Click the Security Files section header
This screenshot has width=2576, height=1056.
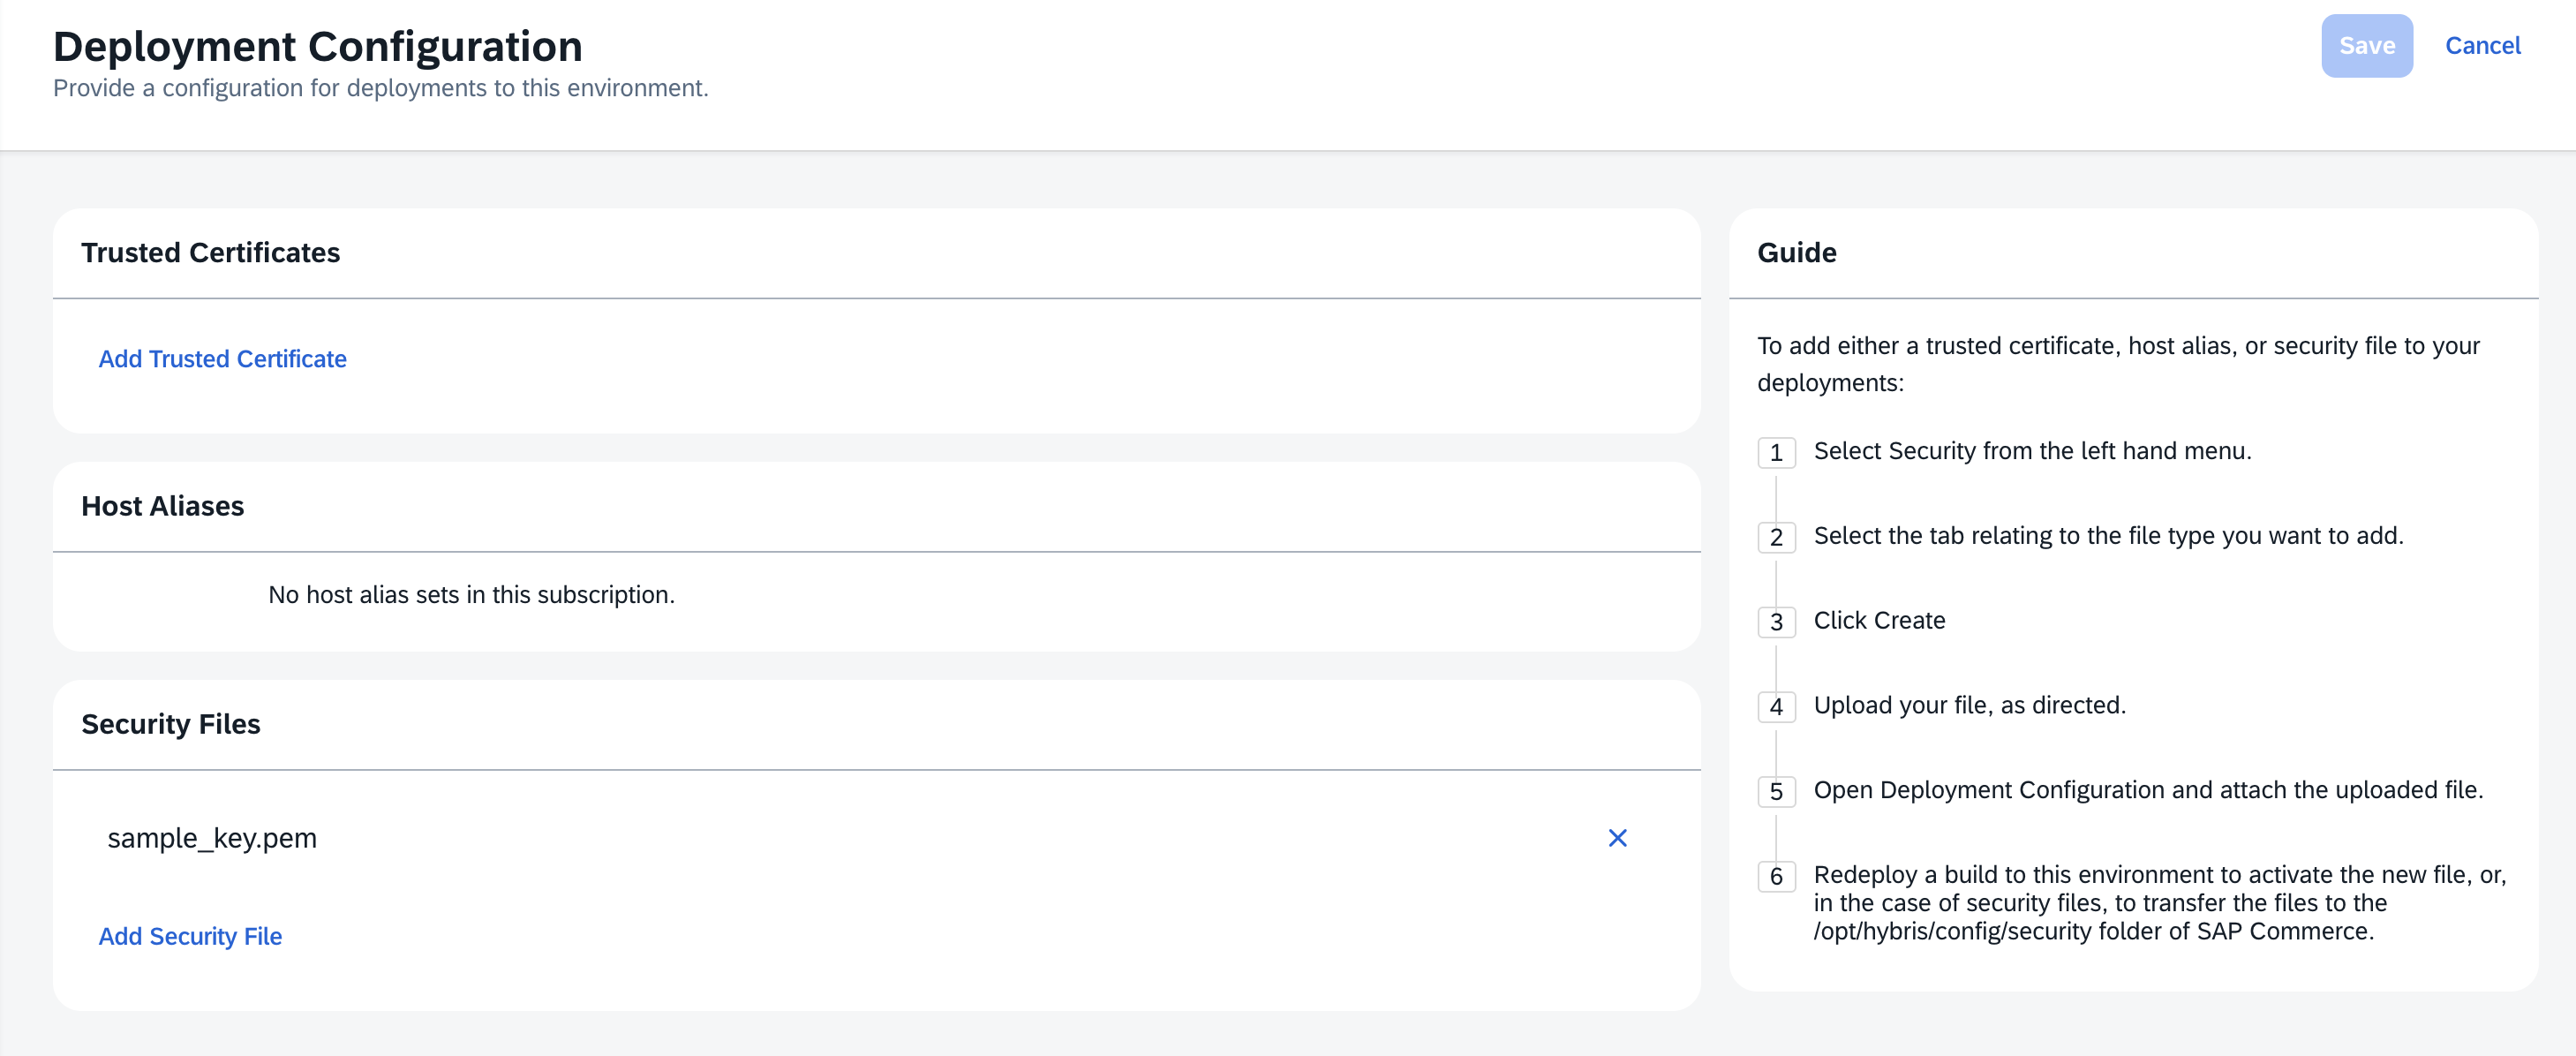[x=171, y=724]
